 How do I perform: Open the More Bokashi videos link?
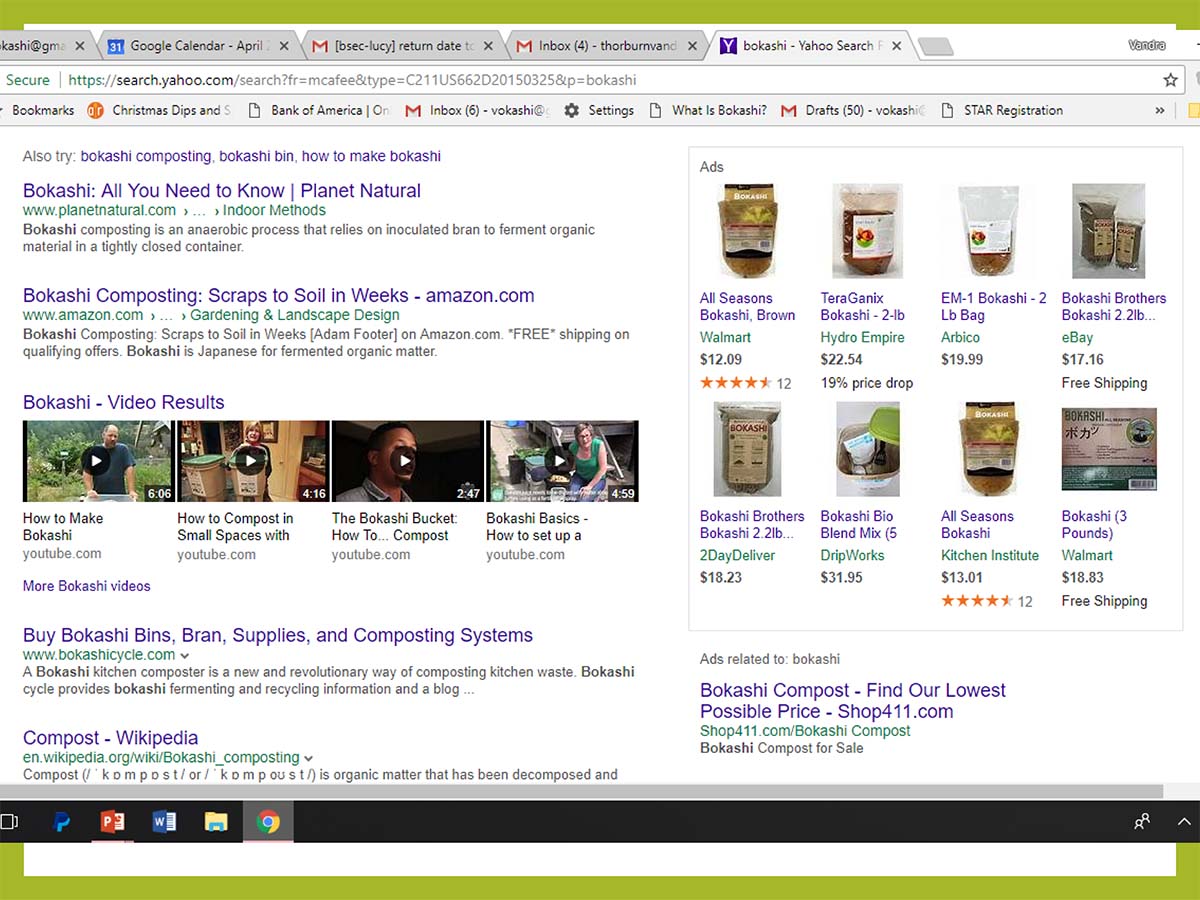coord(87,586)
